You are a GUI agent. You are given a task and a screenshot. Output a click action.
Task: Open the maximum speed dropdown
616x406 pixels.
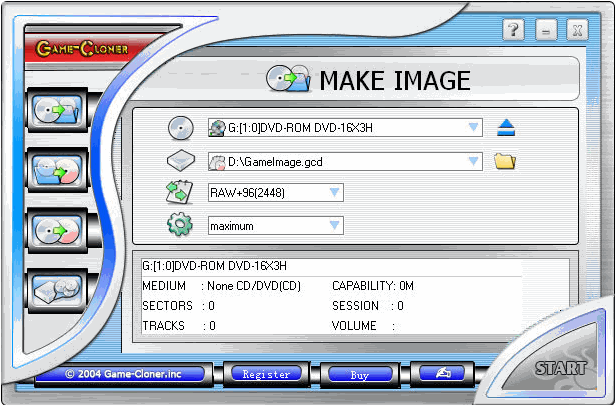coord(275,226)
